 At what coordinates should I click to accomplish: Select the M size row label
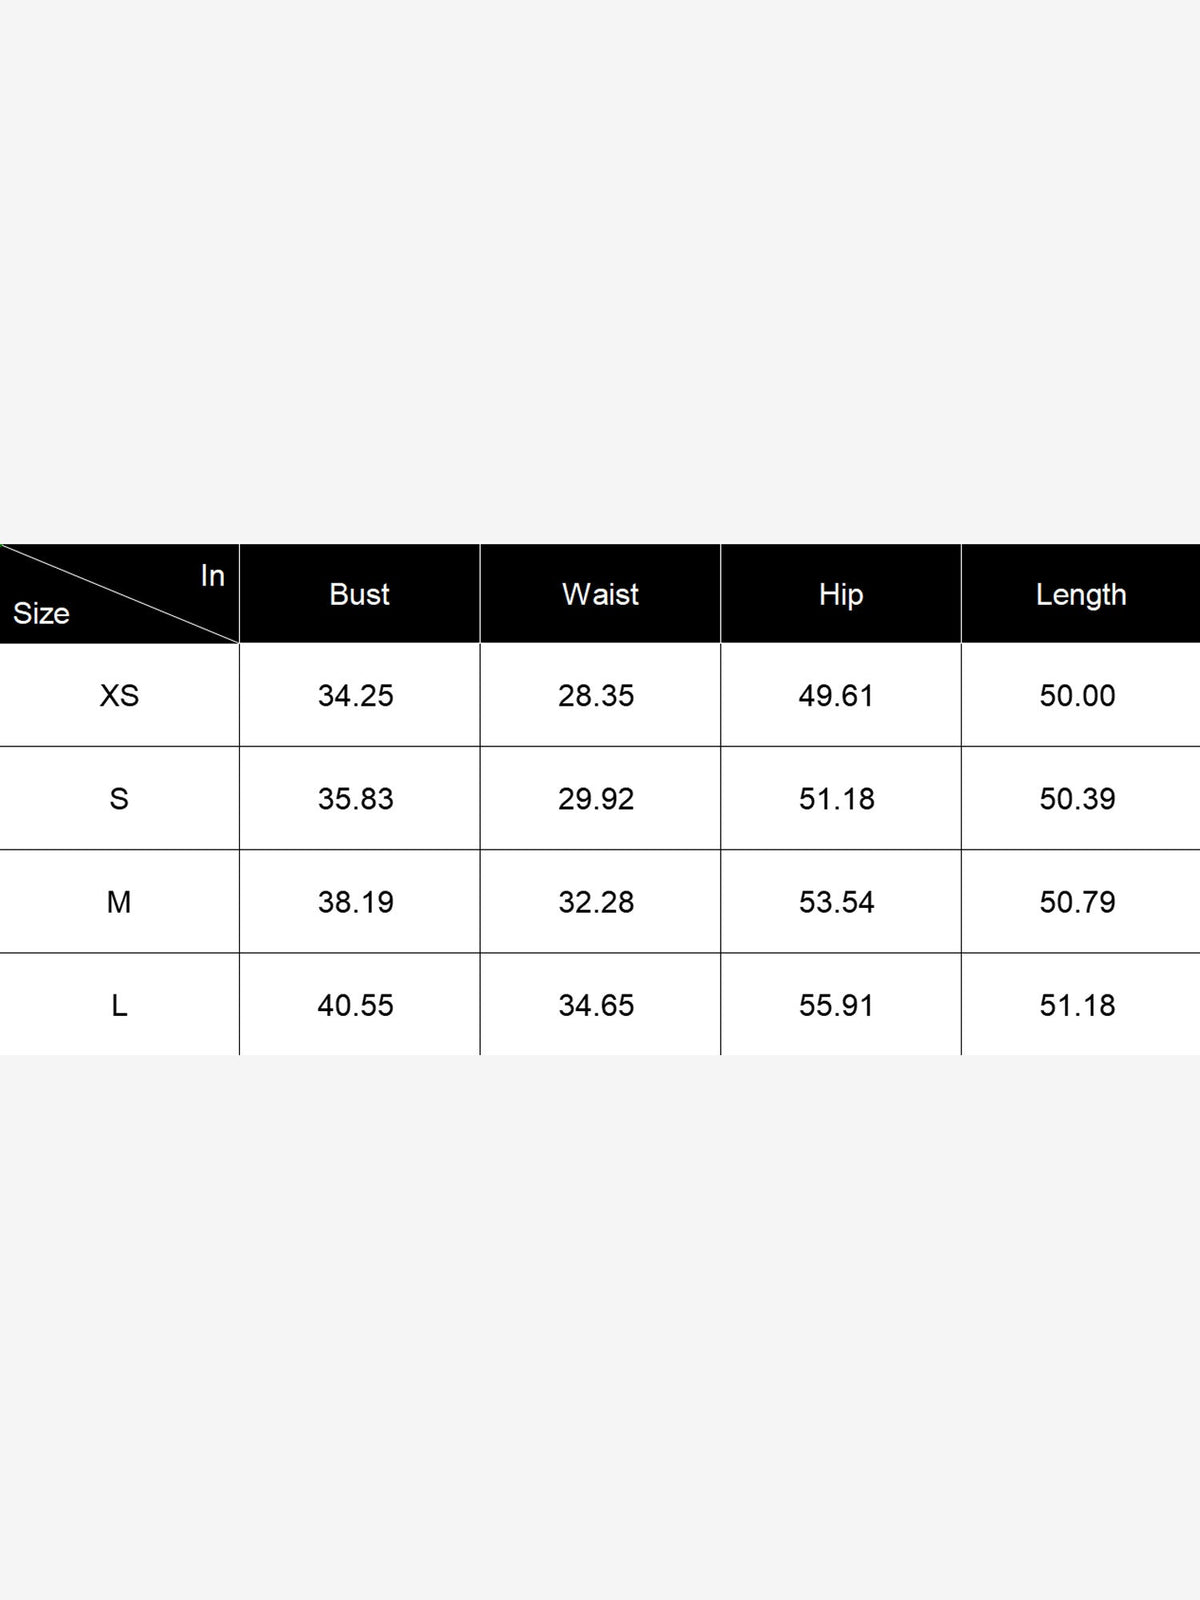pos(119,902)
